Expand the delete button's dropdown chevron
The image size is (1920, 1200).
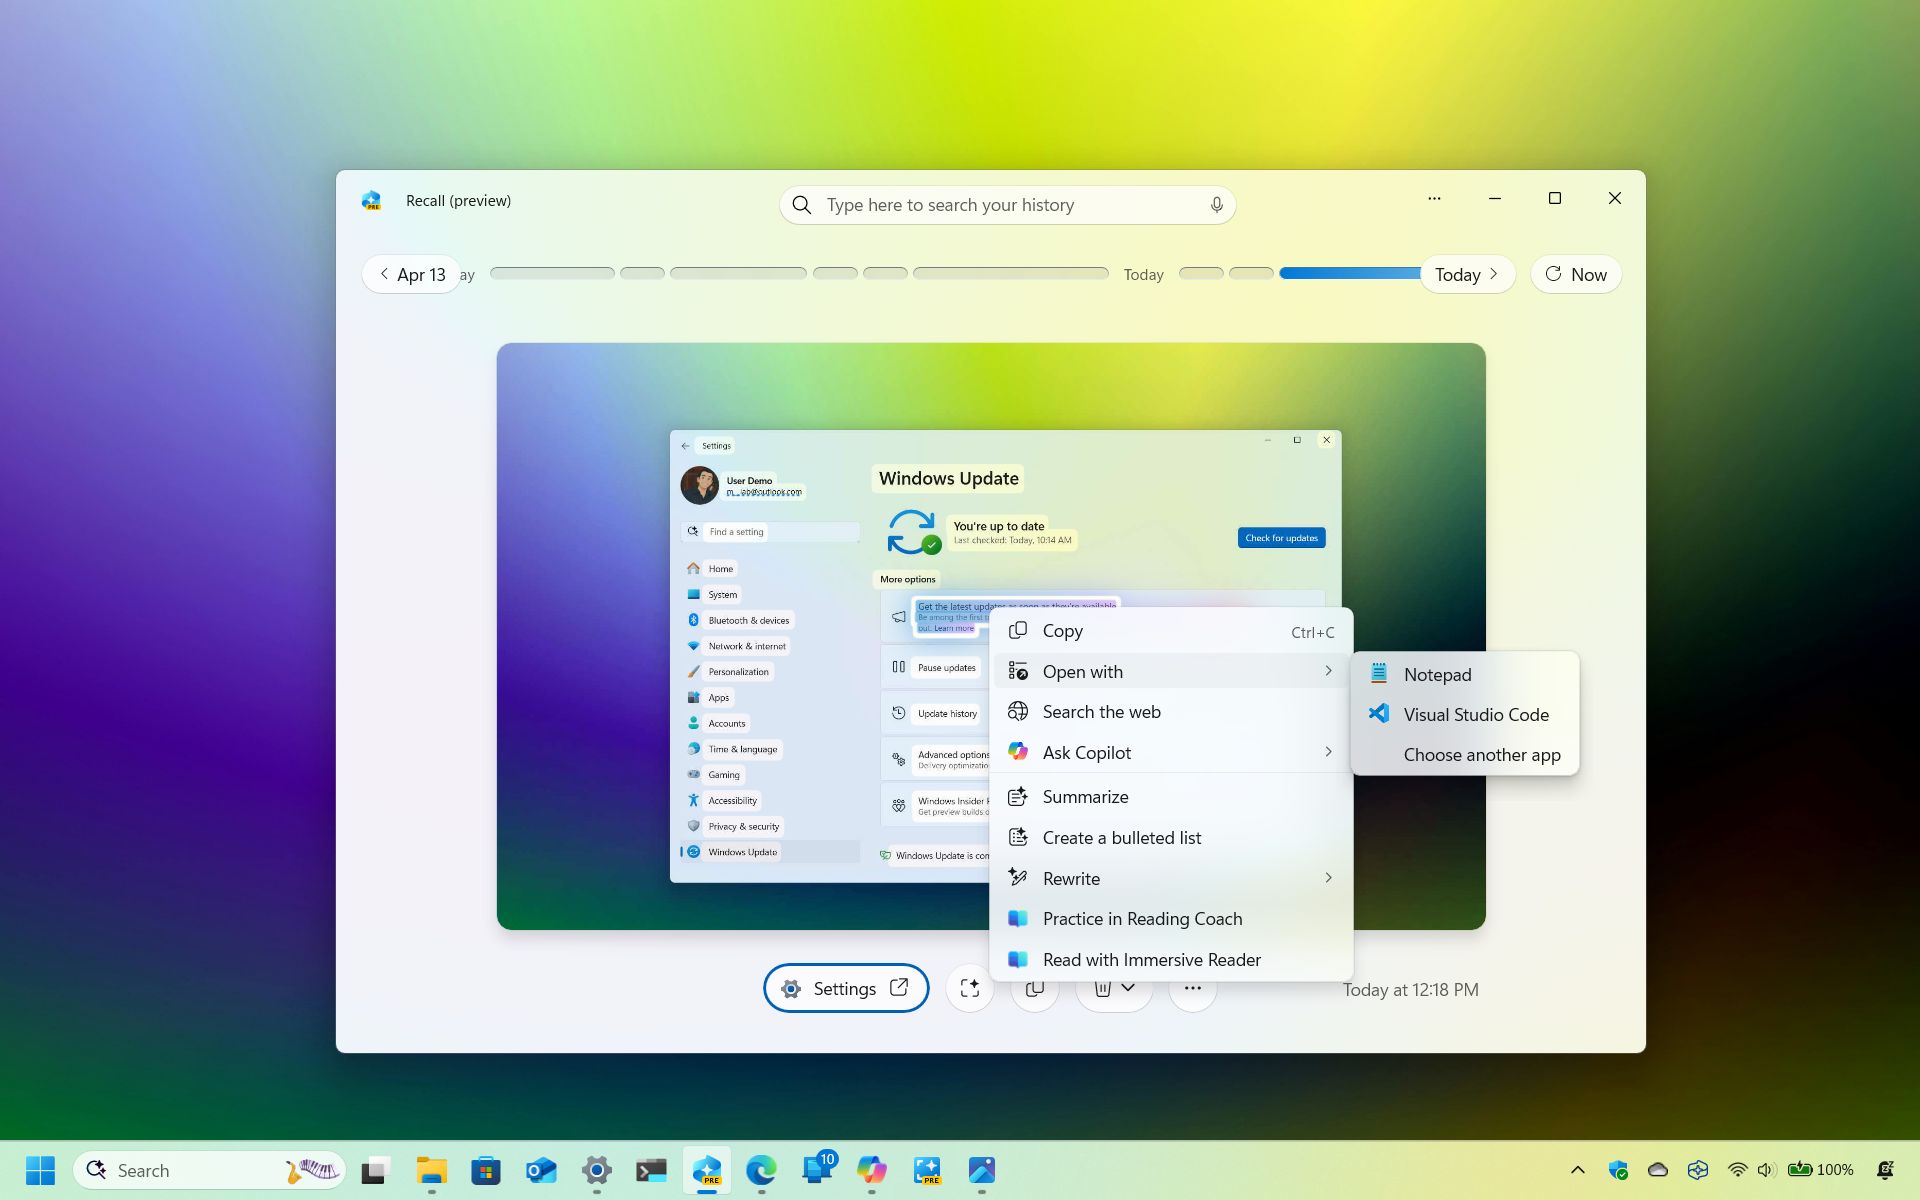click(x=1129, y=990)
